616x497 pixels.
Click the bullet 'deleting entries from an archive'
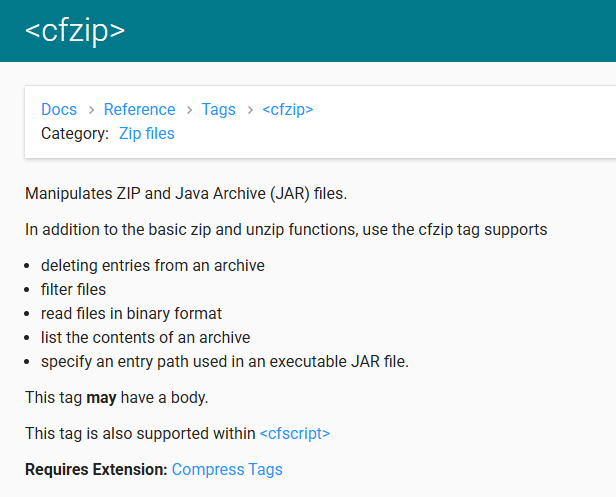(153, 266)
